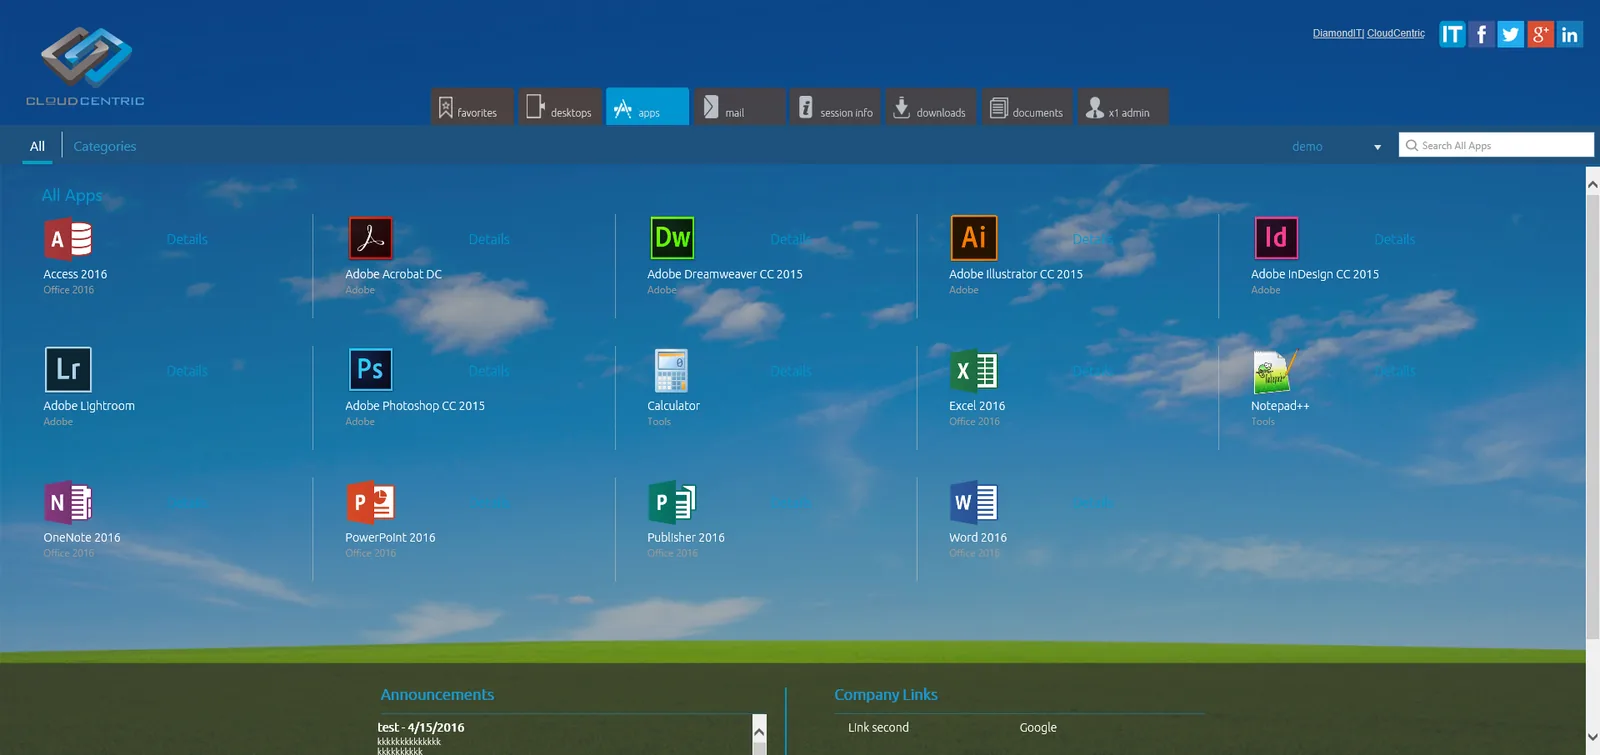Viewport: 1600px width, 755px height.
Task: Click the page scrollbar up arrow
Action: point(1593,184)
